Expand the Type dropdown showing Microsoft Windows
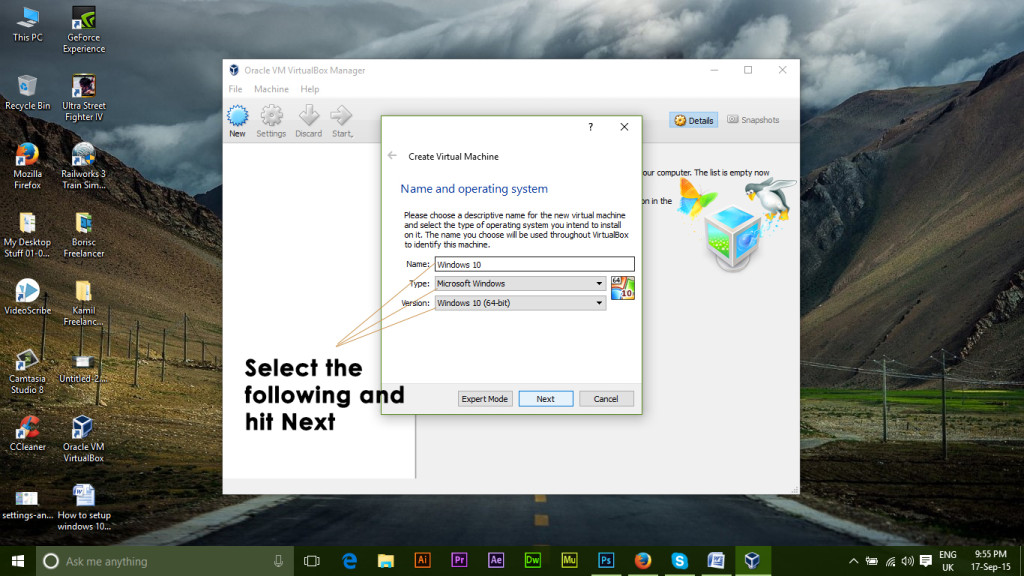The width and height of the screenshot is (1024, 576). [520, 283]
